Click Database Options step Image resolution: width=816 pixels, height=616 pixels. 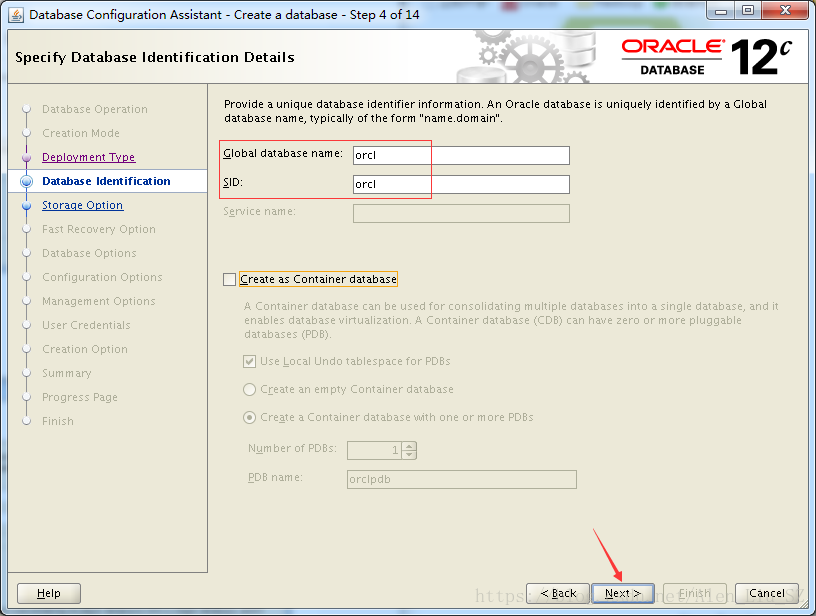[89, 253]
